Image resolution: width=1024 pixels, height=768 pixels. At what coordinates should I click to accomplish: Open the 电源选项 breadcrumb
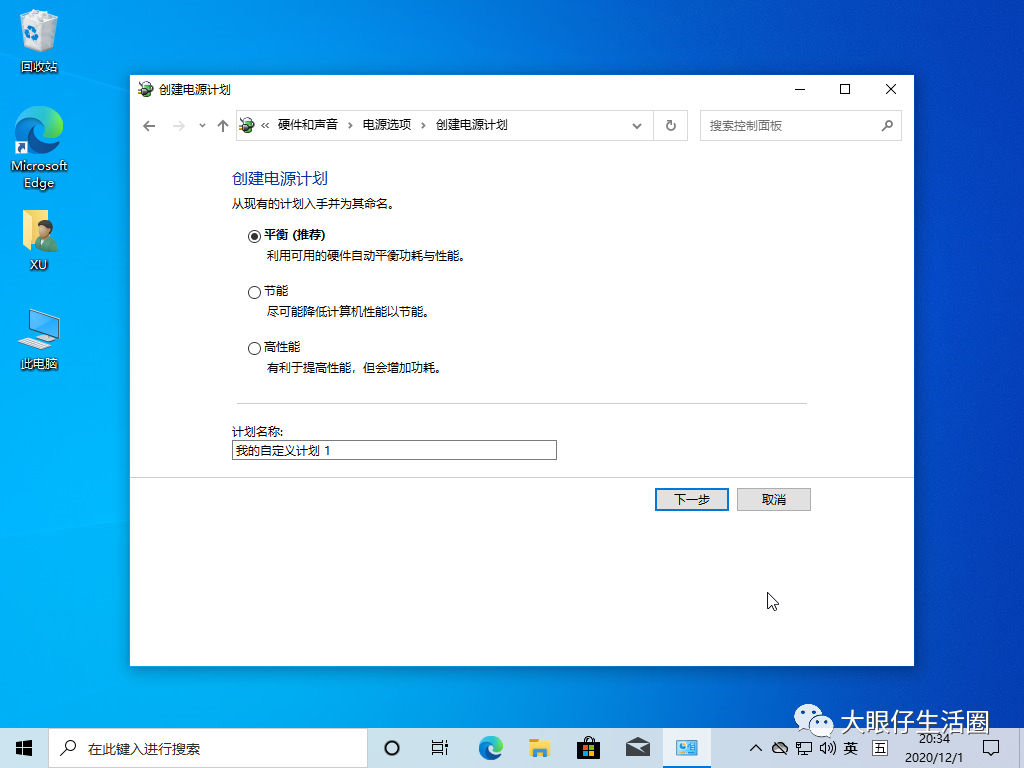point(387,125)
